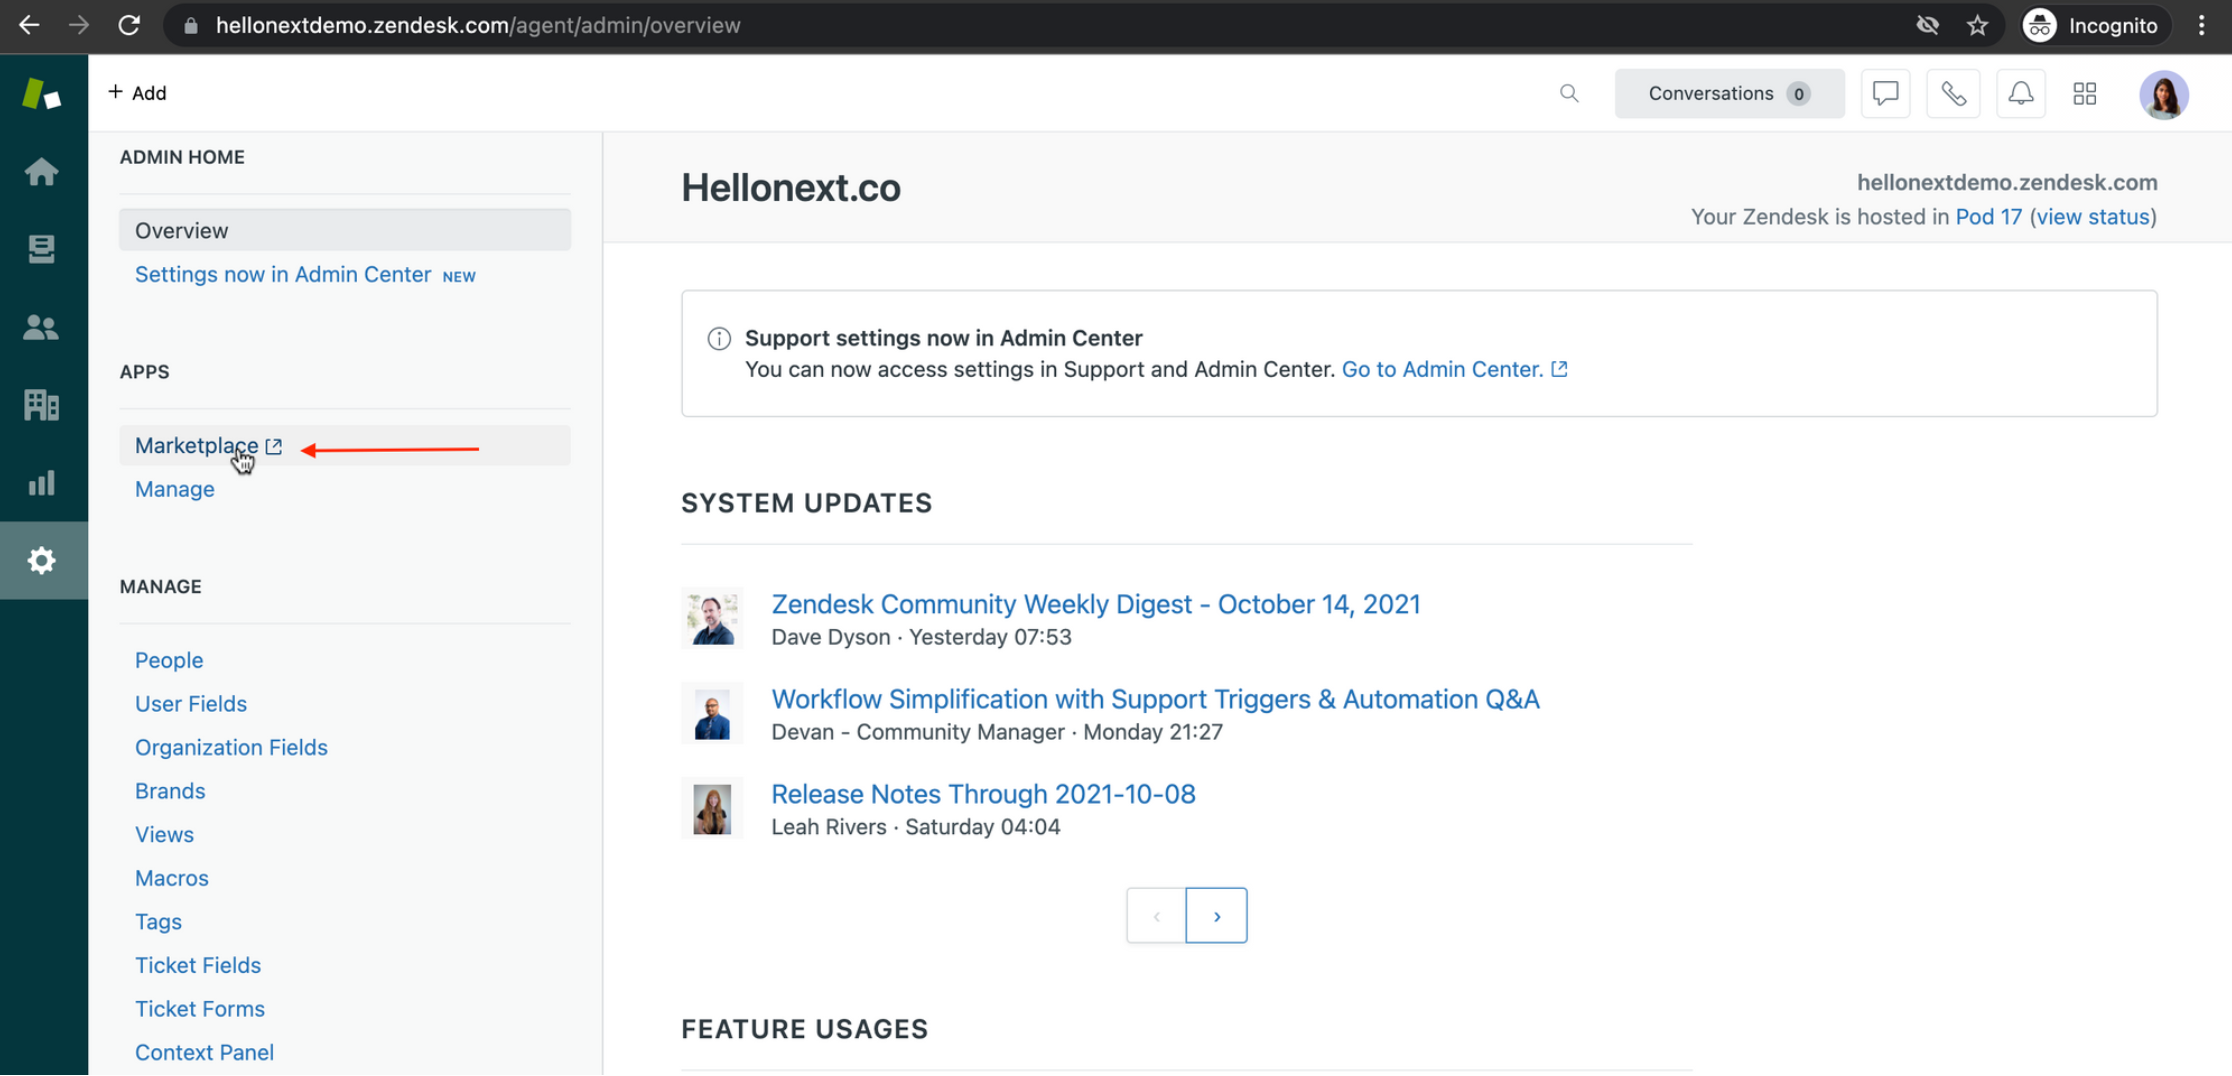Click the browser back arrow
This screenshot has height=1076, width=2232.
[29, 25]
